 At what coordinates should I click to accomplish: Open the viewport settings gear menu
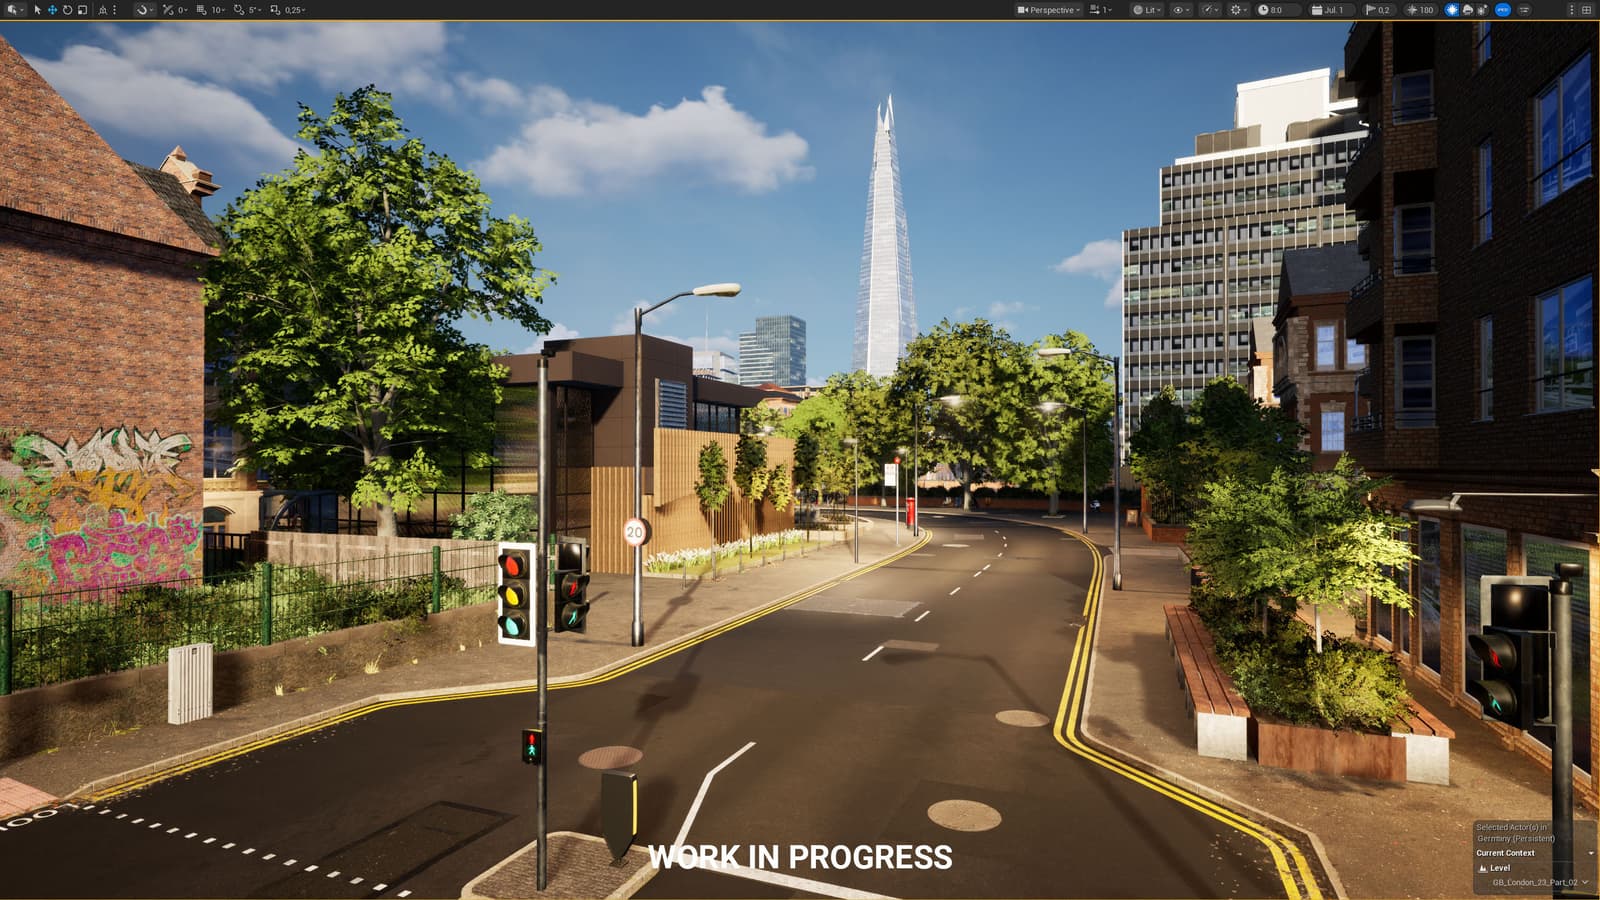pyautogui.click(x=1238, y=10)
